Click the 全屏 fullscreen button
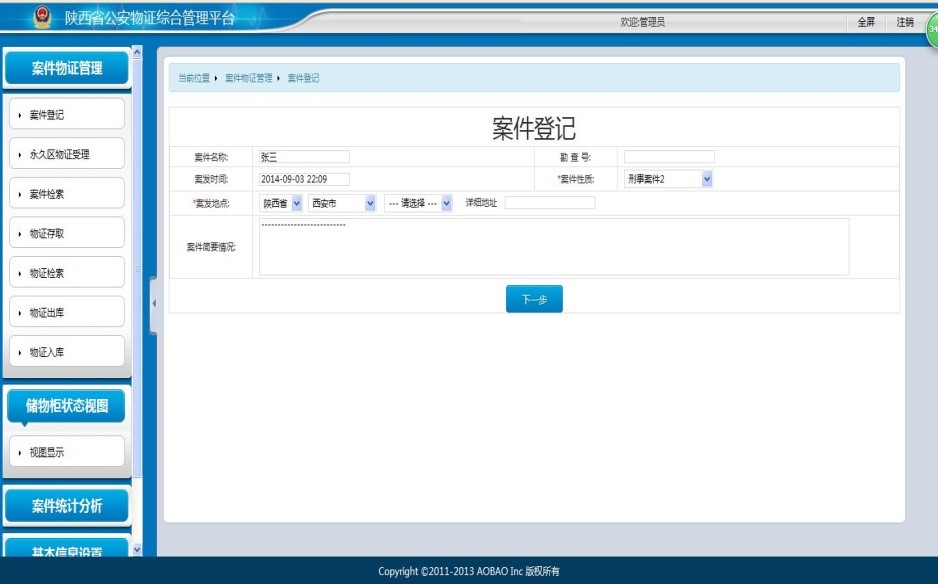This screenshot has height=584, width=938. point(866,21)
